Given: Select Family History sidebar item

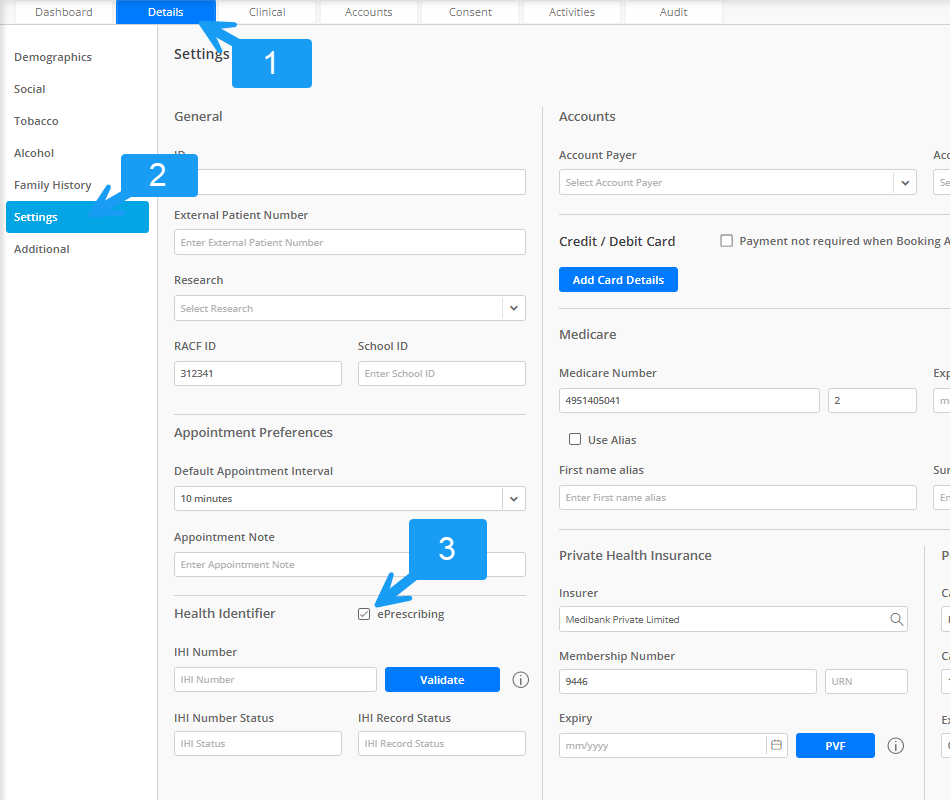Looking at the screenshot, I should point(53,185).
